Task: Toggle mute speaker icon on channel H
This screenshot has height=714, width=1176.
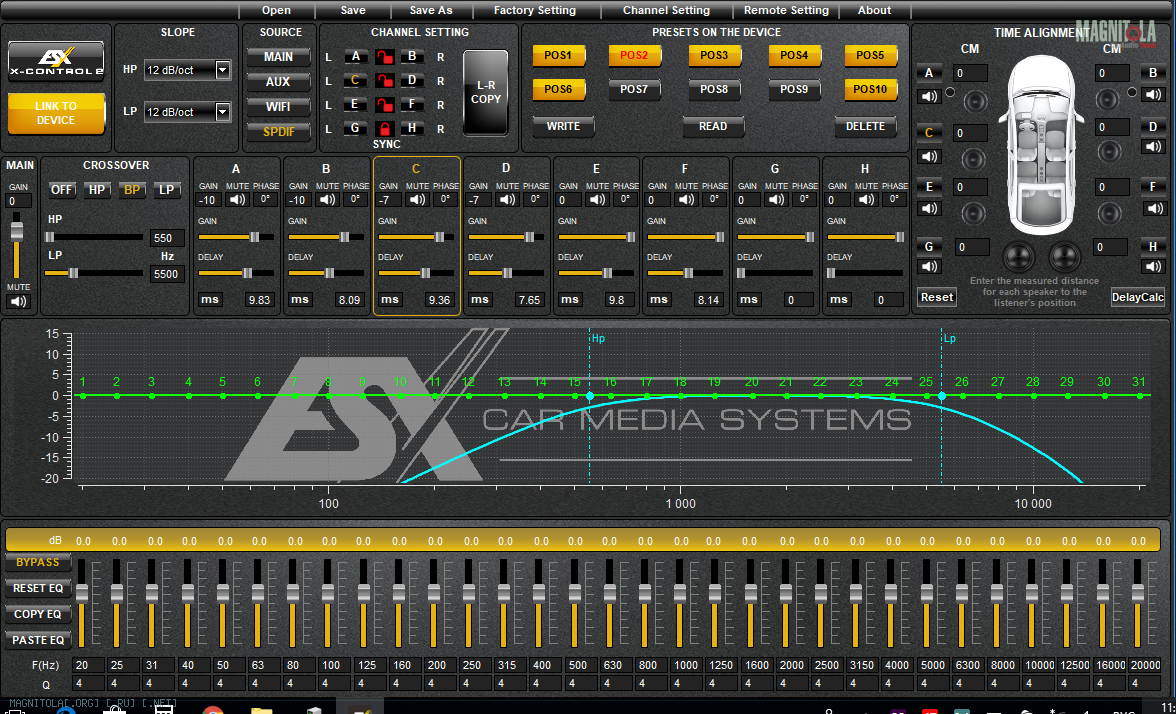Action: click(x=866, y=200)
